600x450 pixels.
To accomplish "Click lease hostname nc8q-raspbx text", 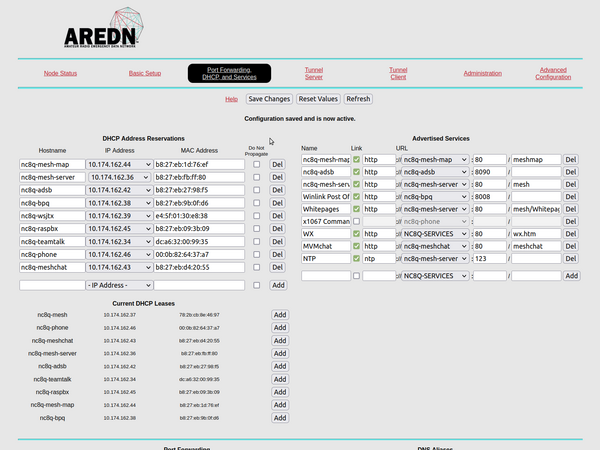I will pyautogui.click(x=52, y=392).
